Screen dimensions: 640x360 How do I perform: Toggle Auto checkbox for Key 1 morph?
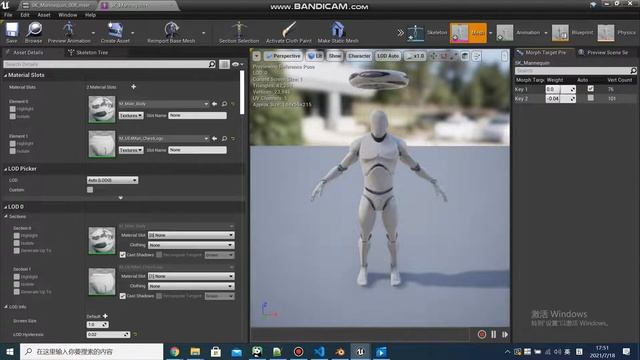(x=590, y=89)
